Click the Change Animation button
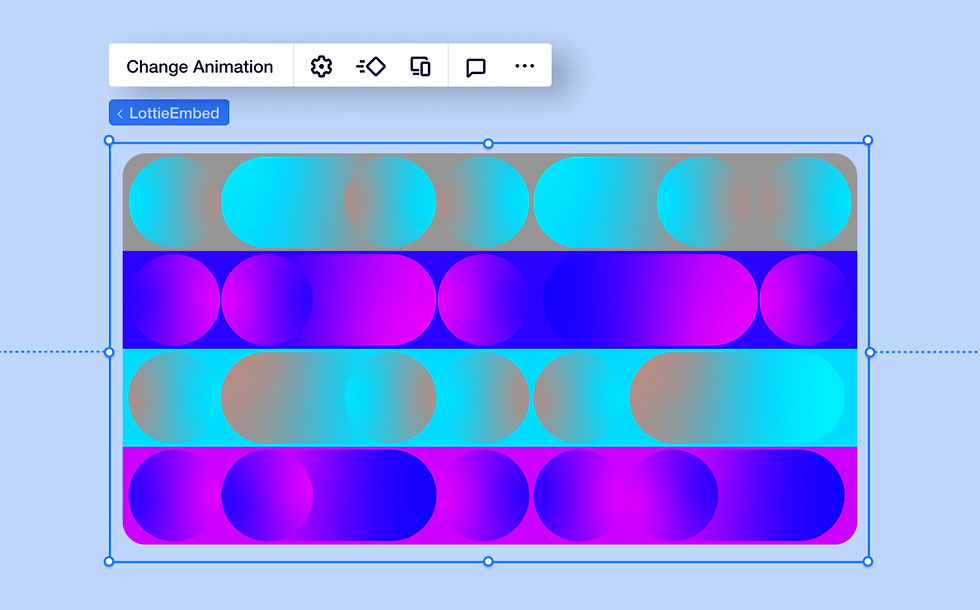Viewport: 980px width, 610px height. click(x=199, y=66)
